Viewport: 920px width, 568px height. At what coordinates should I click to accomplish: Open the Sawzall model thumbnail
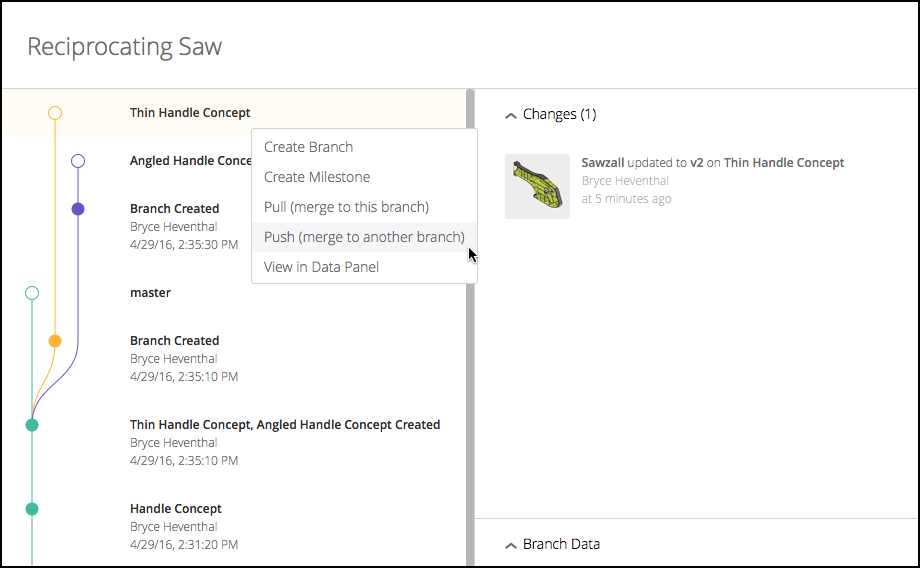(x=537, y=186)
